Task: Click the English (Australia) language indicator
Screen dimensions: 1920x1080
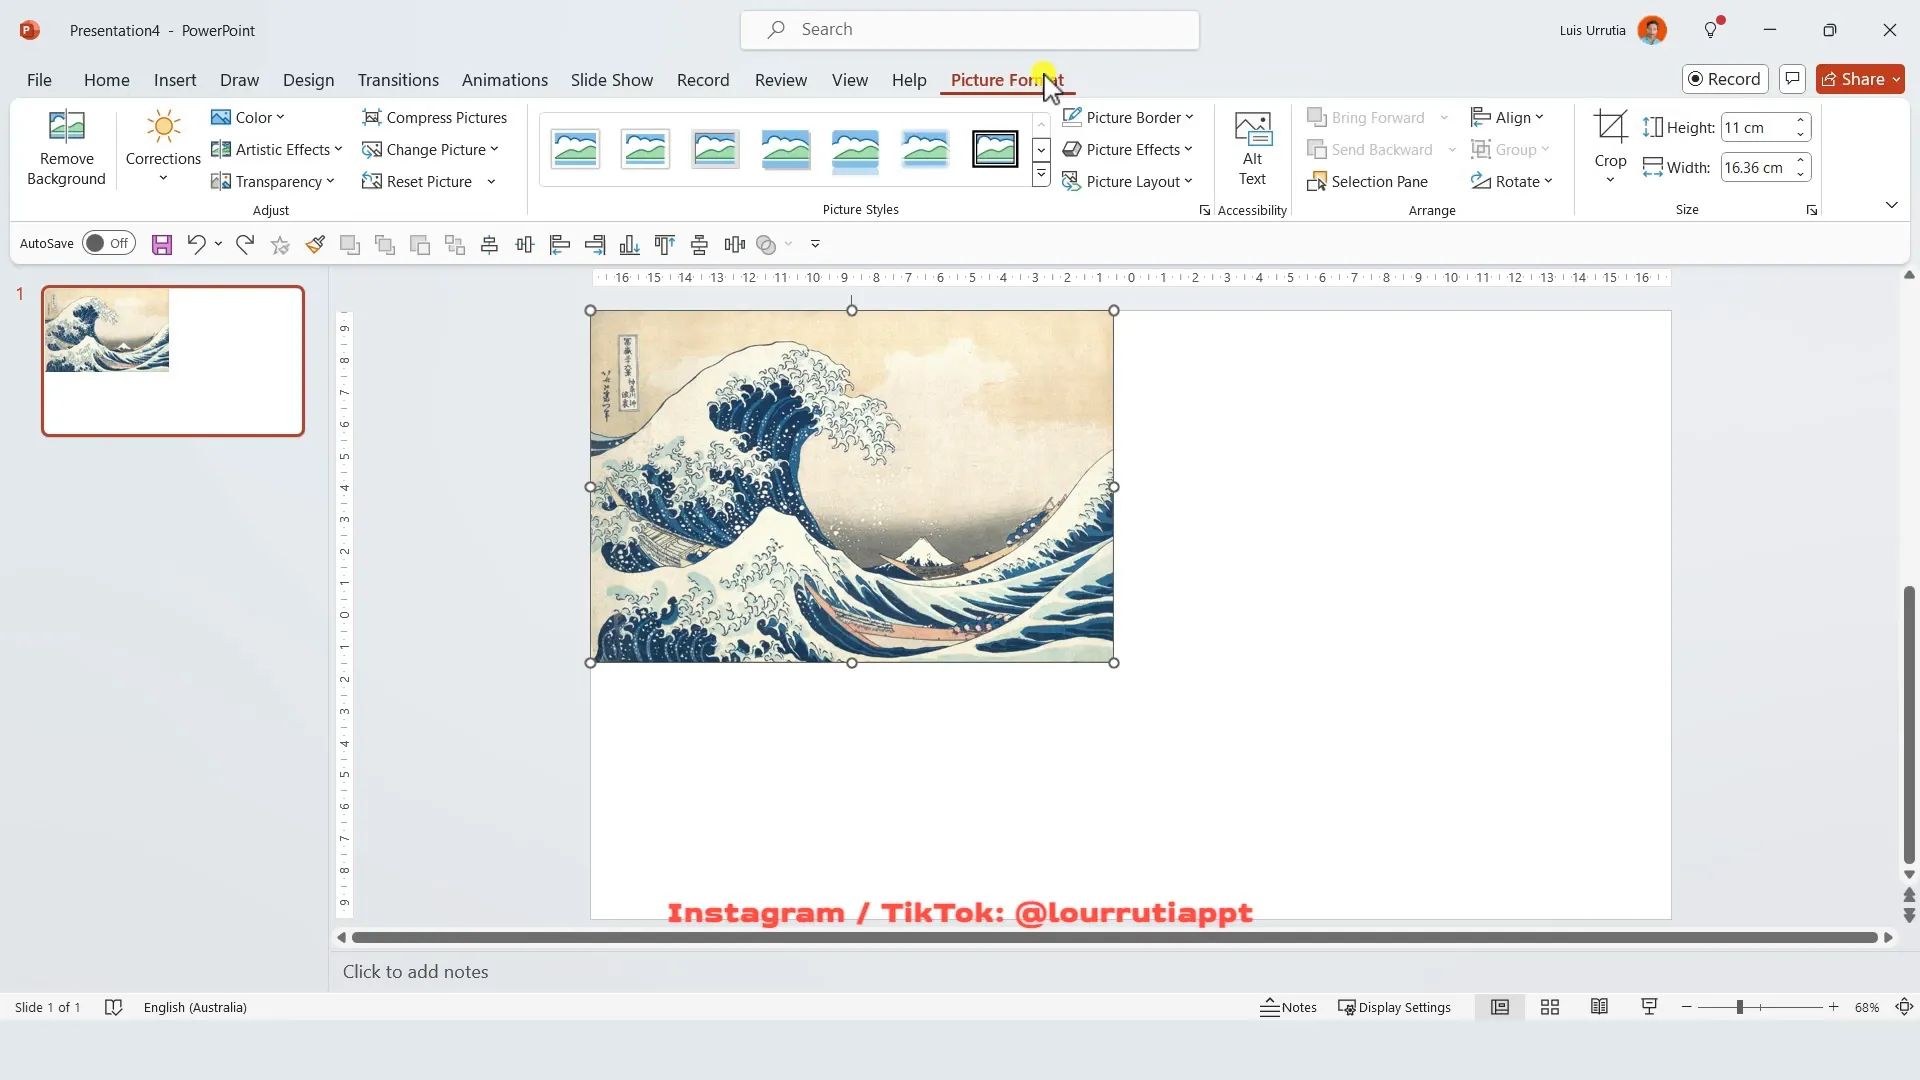Action: [x=195, y=1007]
